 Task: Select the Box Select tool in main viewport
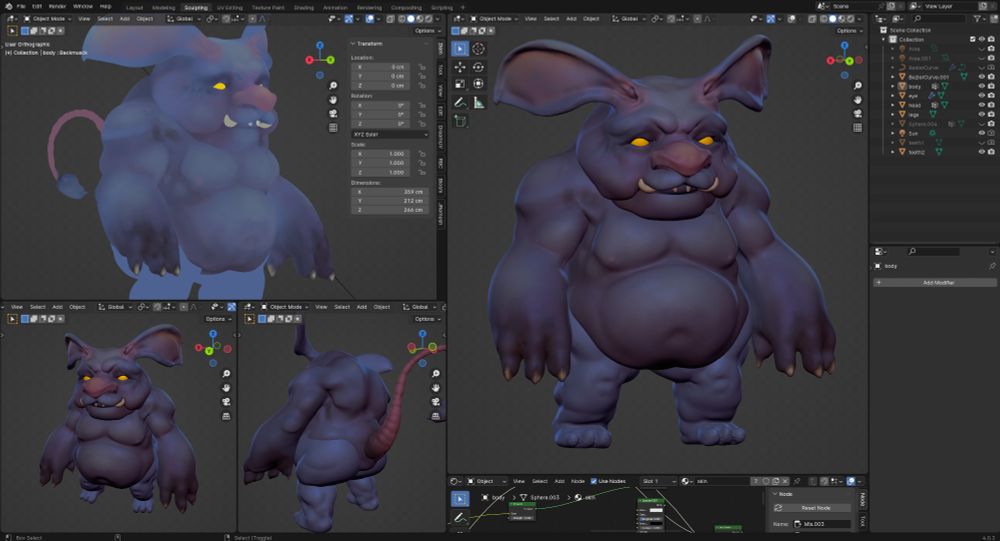[460, 48]
